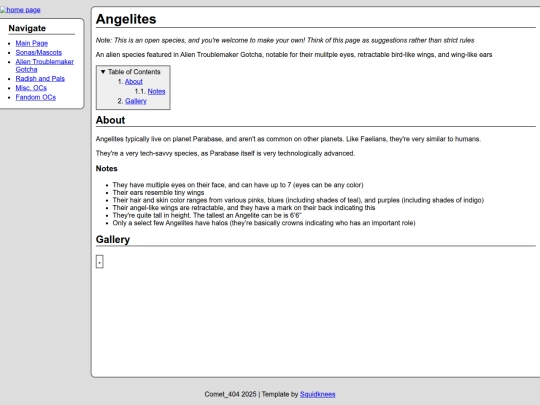
Task: Click 'Comet_404 2025' footer text
Action: [230, 394]
